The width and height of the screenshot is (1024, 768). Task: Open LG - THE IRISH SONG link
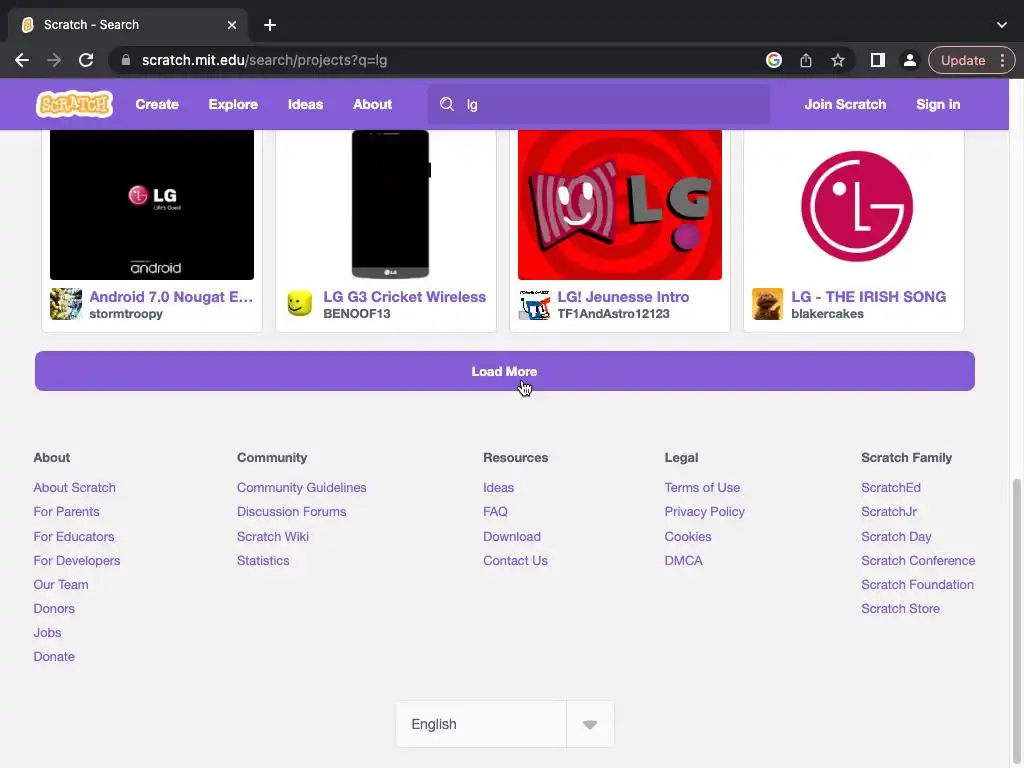coord(869,296)
